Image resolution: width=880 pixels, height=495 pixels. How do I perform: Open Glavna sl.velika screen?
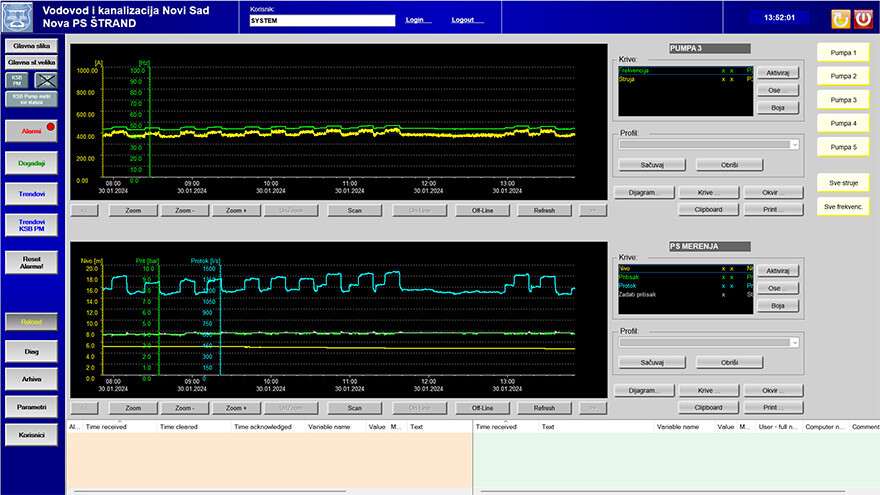tap(31, 62)
